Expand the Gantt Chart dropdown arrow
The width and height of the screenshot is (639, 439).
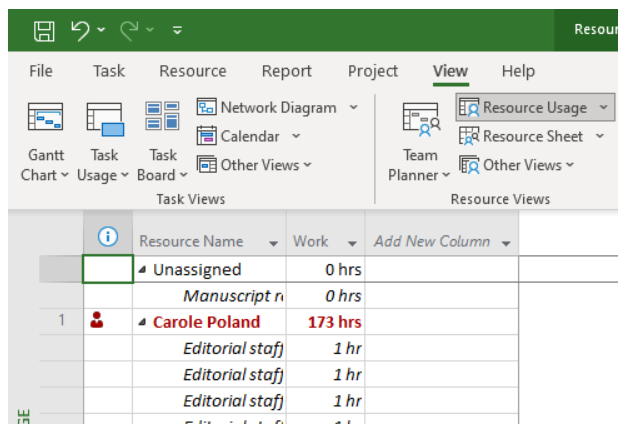coord(65,175)
